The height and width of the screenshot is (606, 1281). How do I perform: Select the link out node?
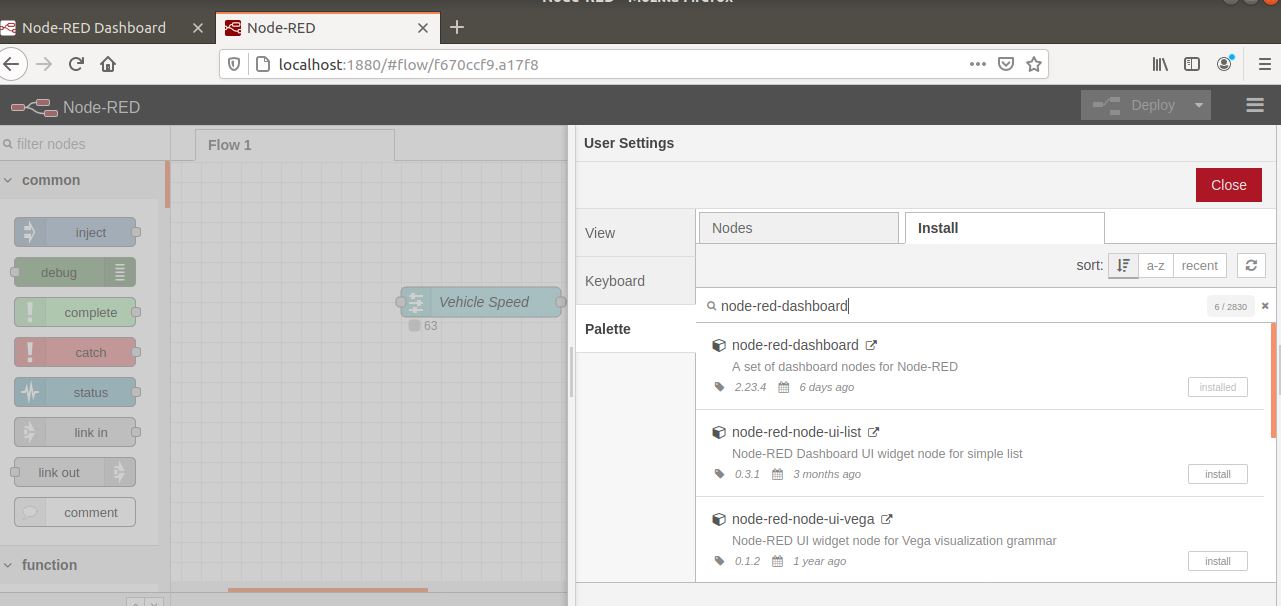point(75,472)
